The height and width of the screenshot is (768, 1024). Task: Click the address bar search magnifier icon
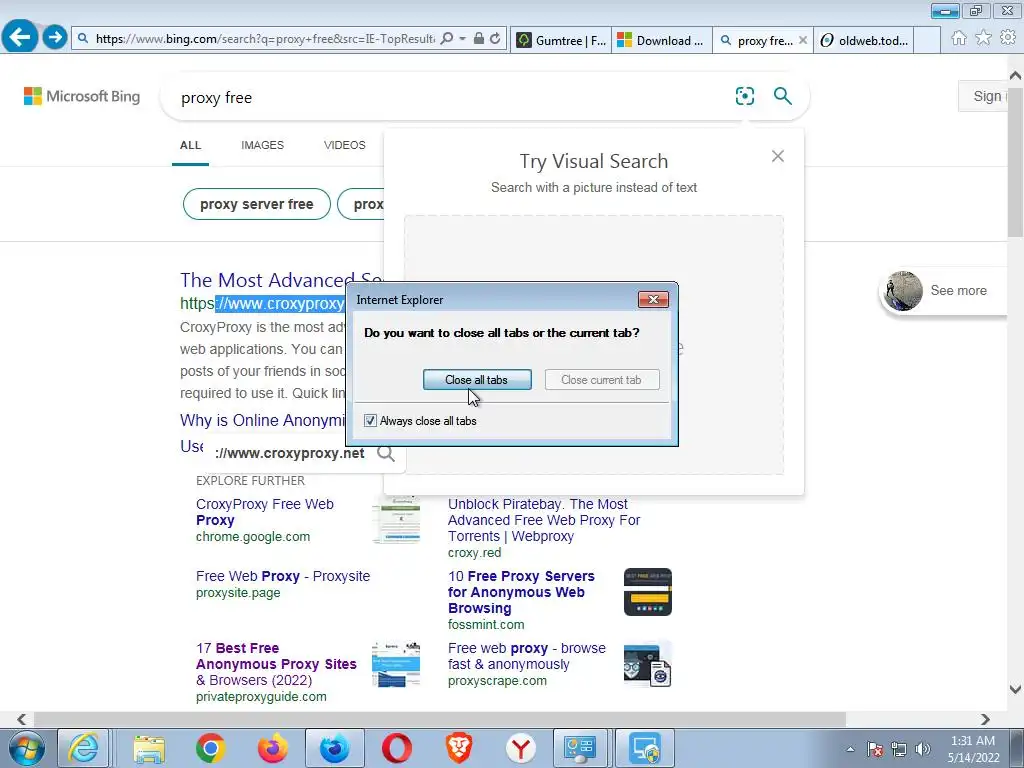(x=447, y=39)
